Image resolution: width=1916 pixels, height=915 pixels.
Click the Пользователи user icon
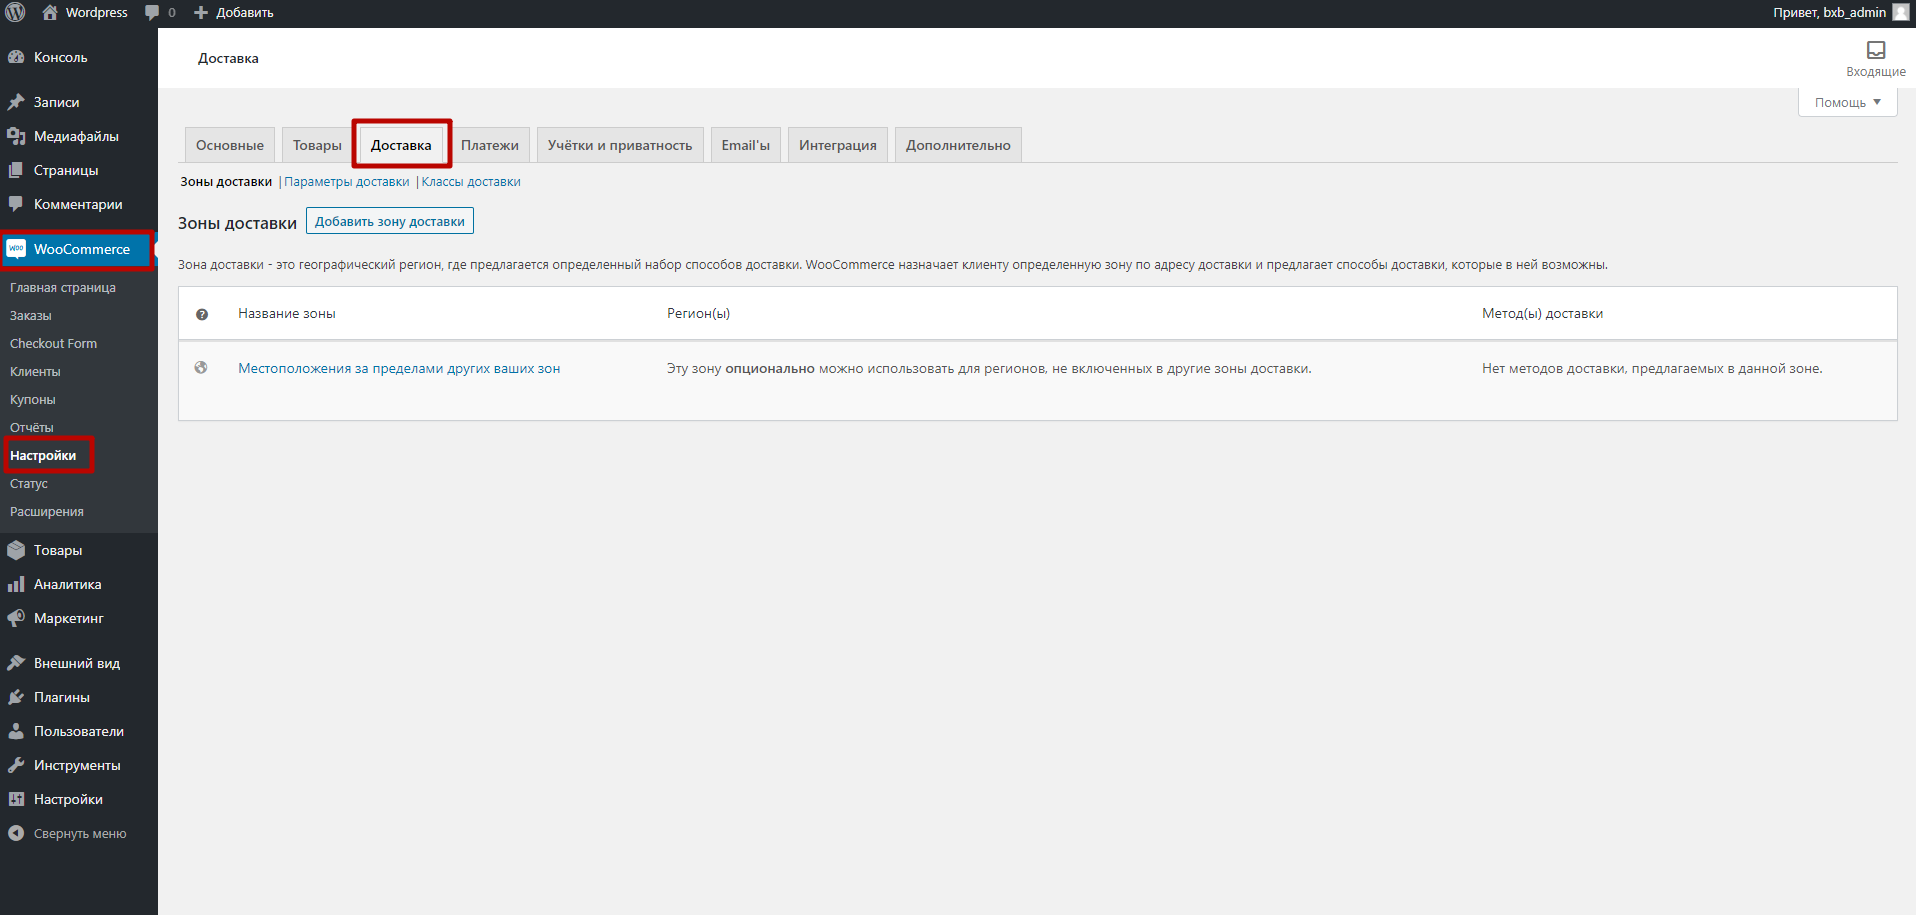(16, 731)
